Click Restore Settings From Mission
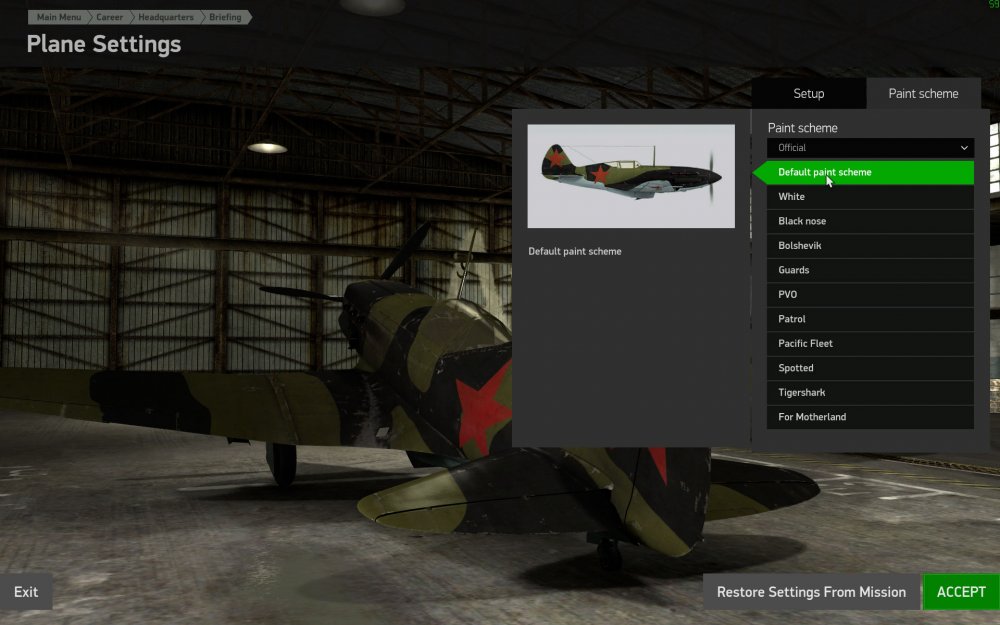 point(811,592)
